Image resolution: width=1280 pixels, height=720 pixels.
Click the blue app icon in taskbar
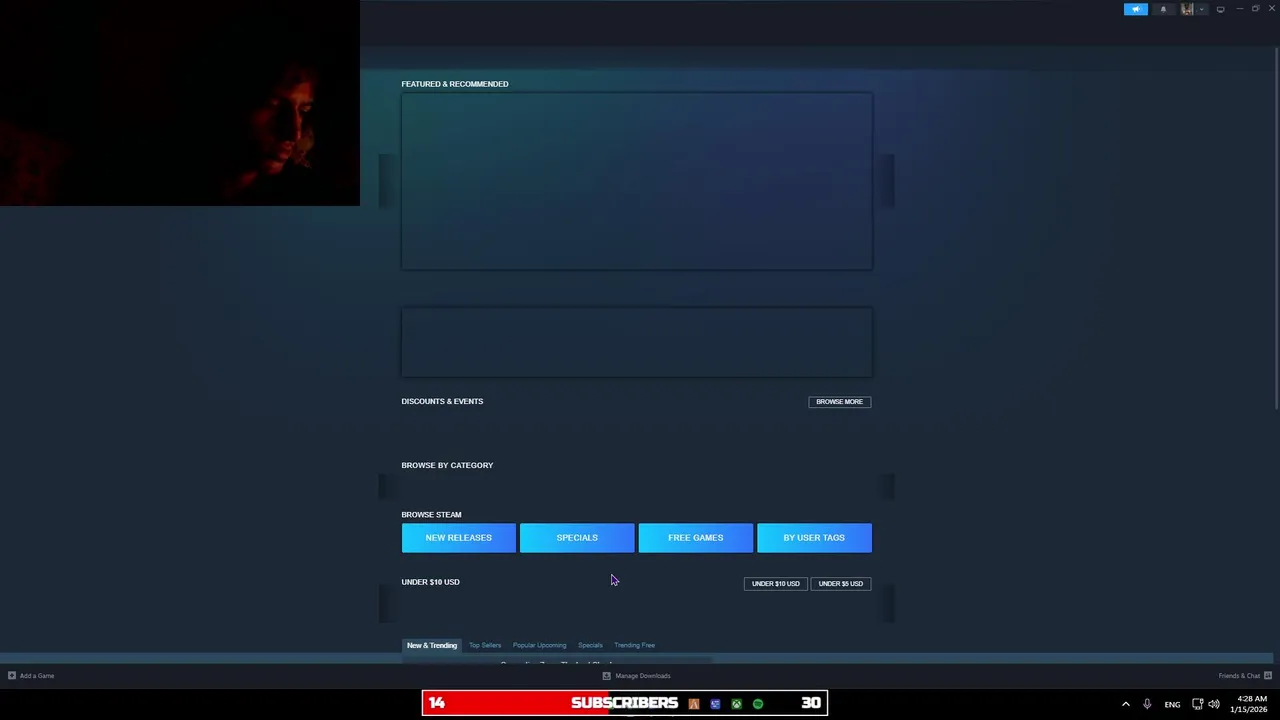tap(715, 704)
